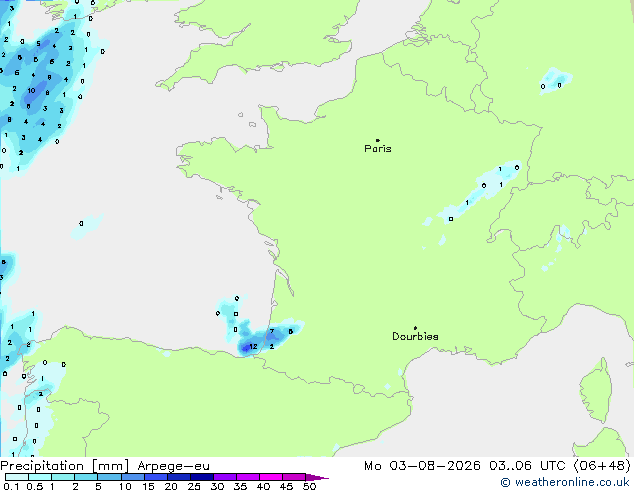This screenshot has height=490, width=634.
Task: Click the forecast date 'Mo 03-08-2026 03..06 UTC'
Action: tap(465, 465)
